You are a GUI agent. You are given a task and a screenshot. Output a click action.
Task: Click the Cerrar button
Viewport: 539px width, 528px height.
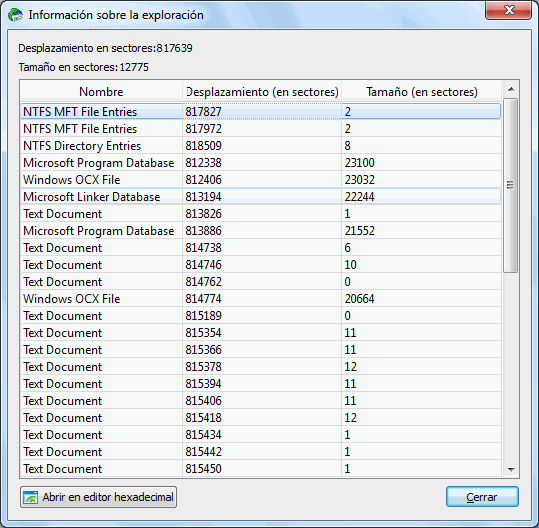click(x=482, y=497)
